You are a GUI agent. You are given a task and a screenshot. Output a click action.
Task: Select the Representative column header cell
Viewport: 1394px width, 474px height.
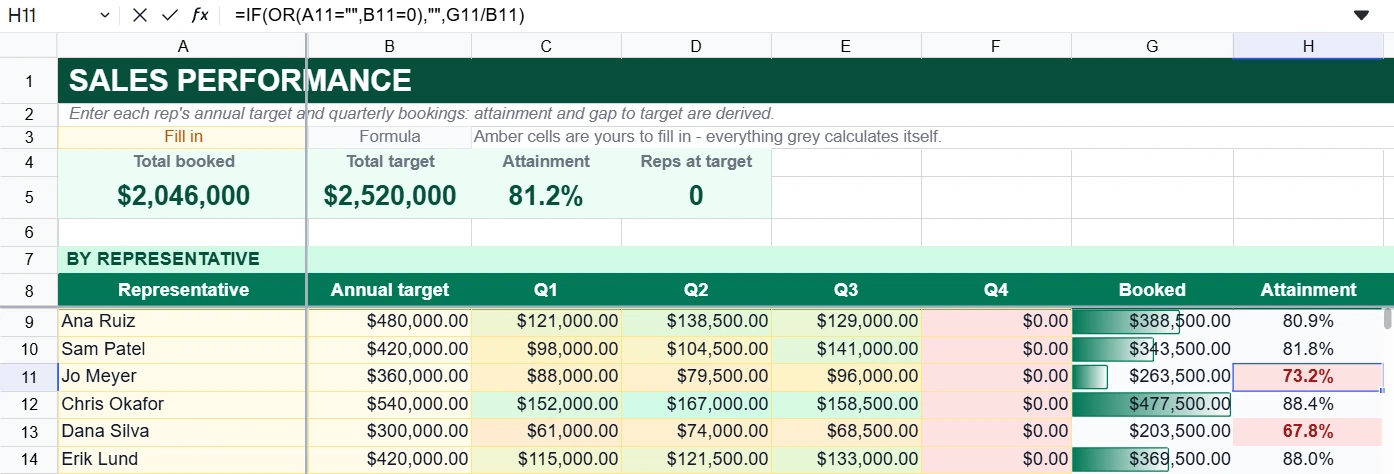(183, 290)
